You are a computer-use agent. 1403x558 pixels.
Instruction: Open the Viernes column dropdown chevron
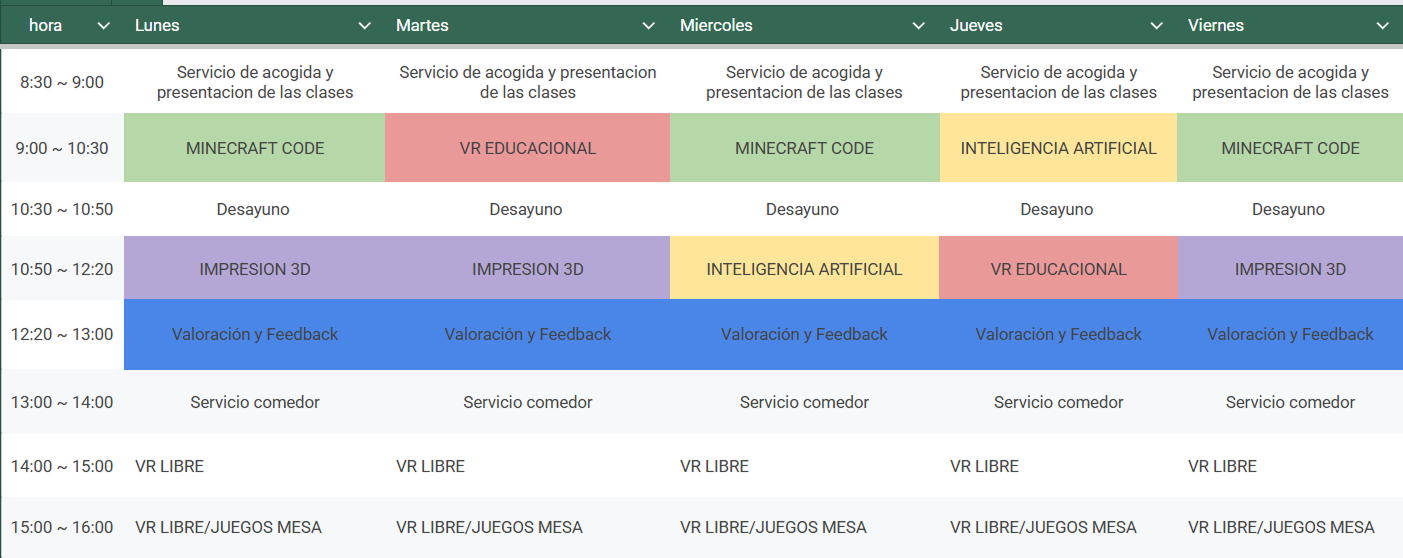1383,26
